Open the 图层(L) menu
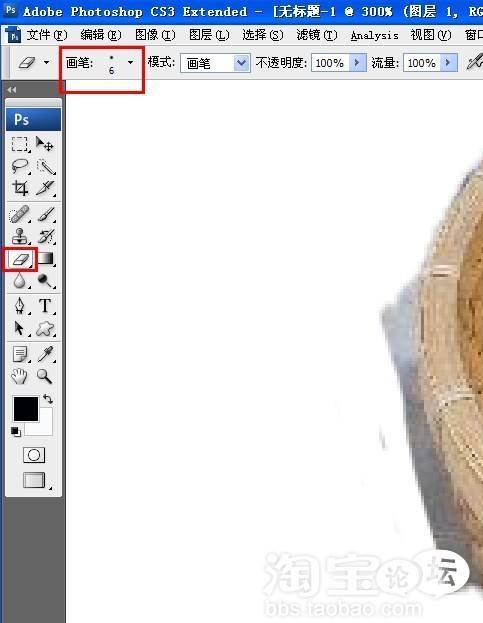483x623 pixels. (x=209, y=35)
